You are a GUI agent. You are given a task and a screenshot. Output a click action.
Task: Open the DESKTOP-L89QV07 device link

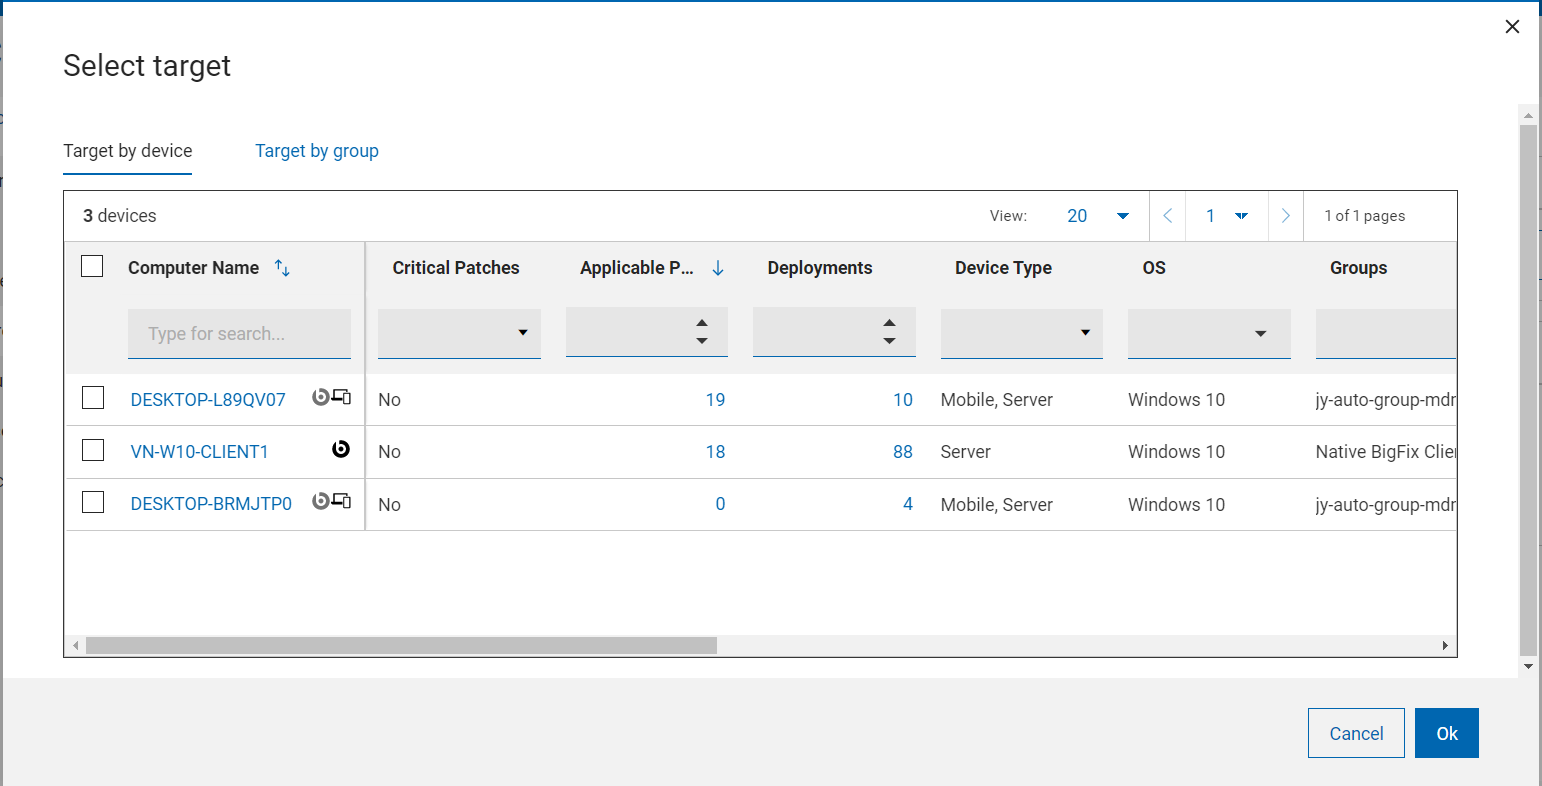click(208, 398)
